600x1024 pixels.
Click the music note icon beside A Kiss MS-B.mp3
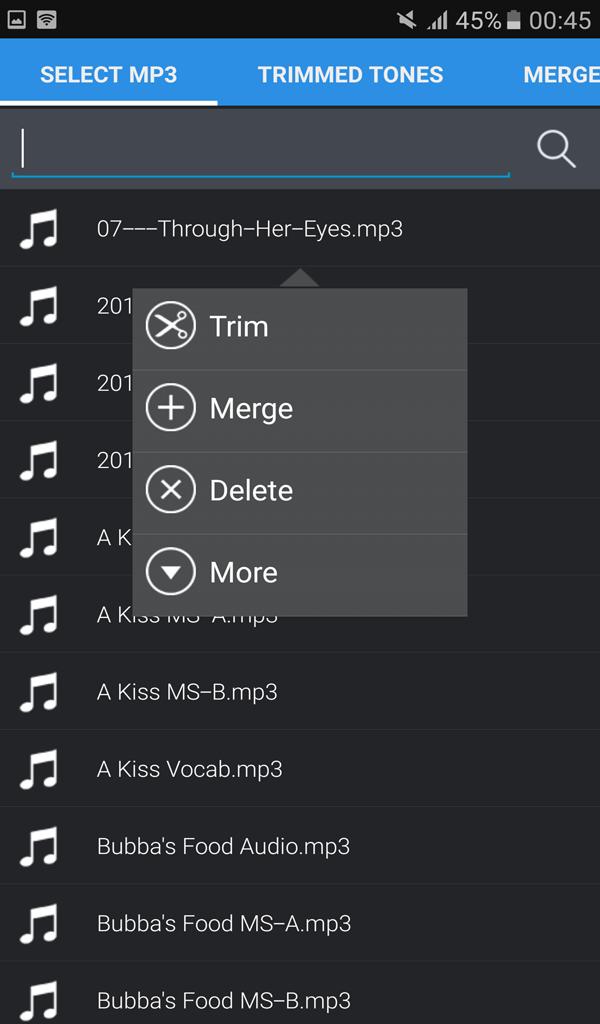[40, 691]
